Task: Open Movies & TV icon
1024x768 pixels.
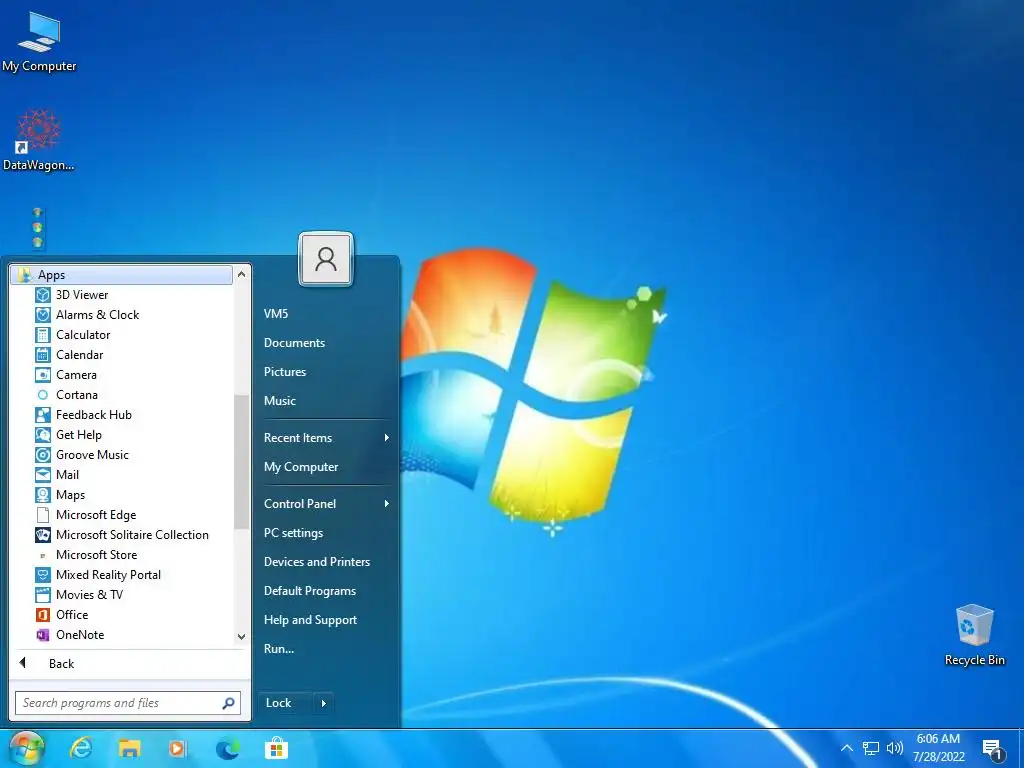Action: coord(42,595)
